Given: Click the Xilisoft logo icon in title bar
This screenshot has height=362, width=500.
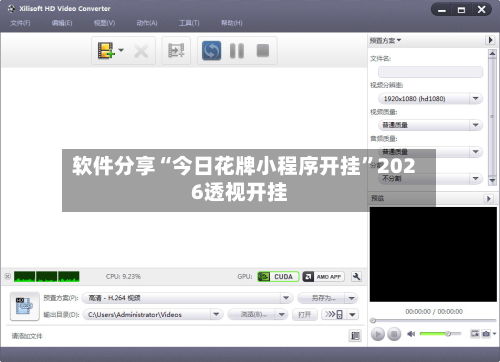Looking at the screenshot, I should coord(11,9).
